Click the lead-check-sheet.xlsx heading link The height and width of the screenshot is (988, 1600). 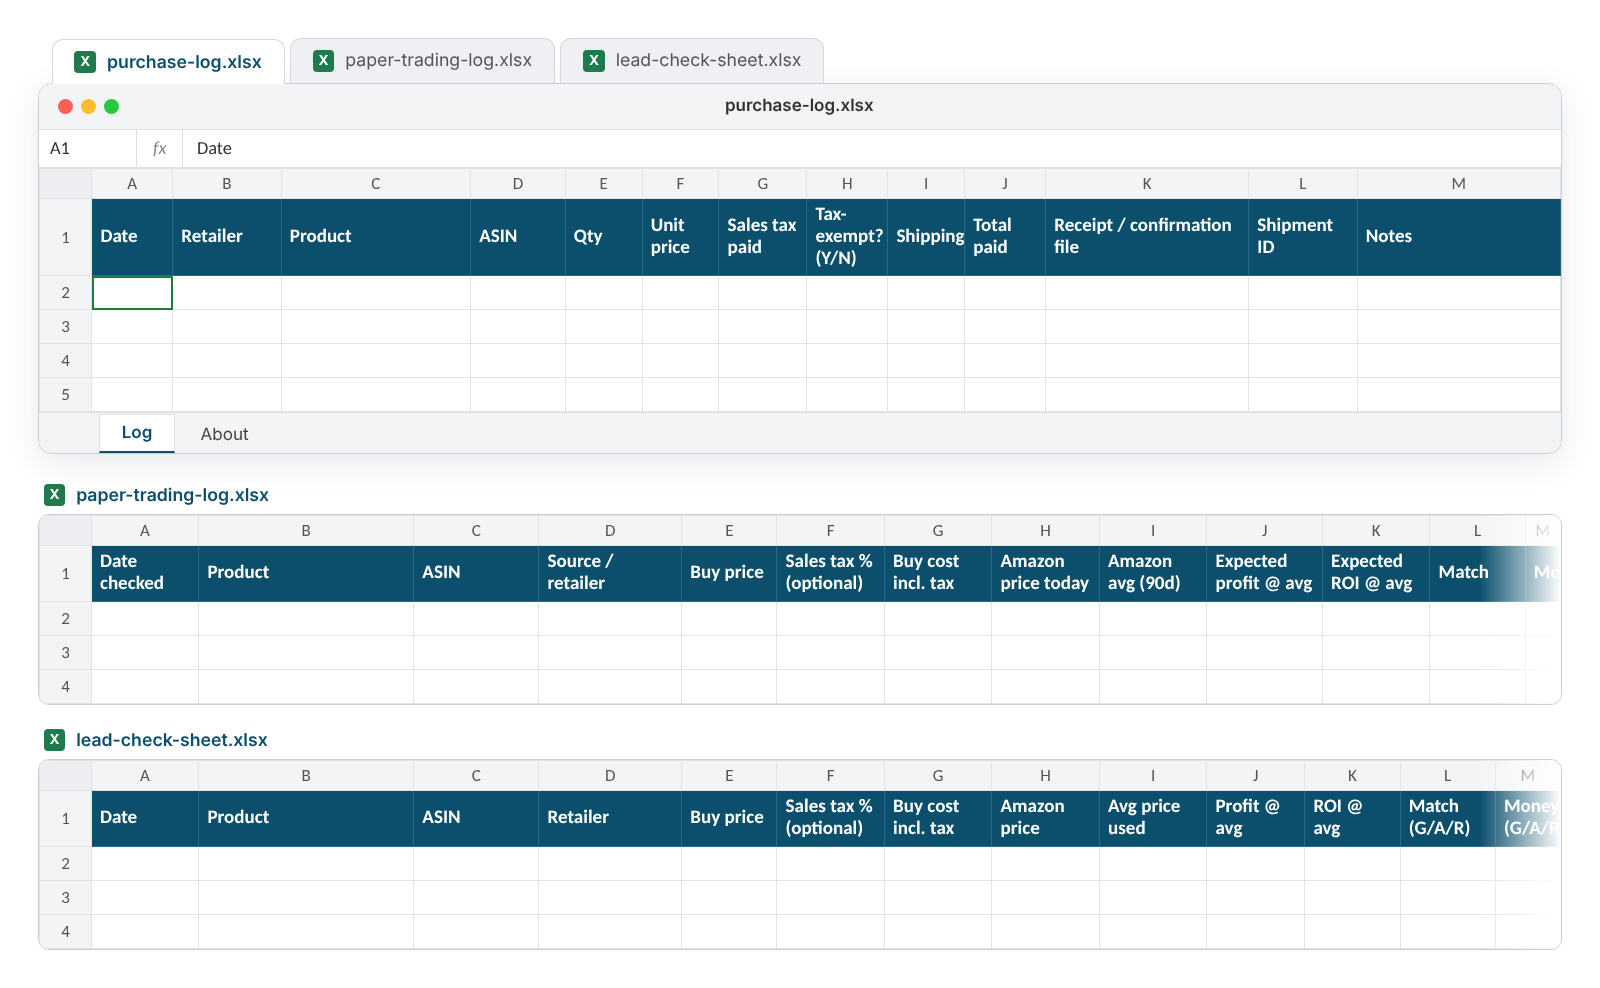click(172, 740)
